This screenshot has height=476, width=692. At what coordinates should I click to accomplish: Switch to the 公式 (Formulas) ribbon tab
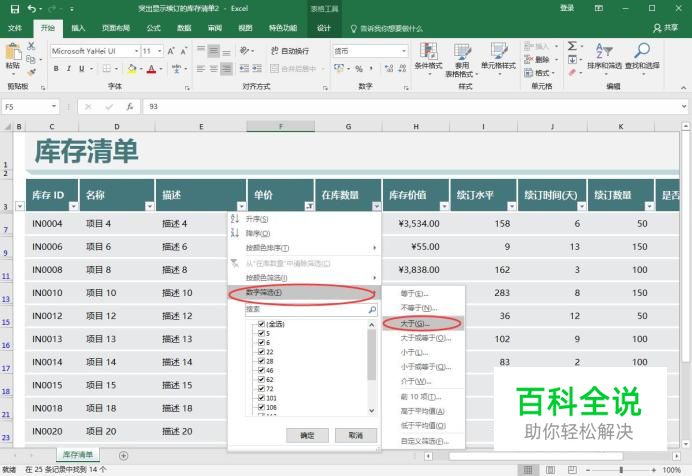click(x=154, y=28)
